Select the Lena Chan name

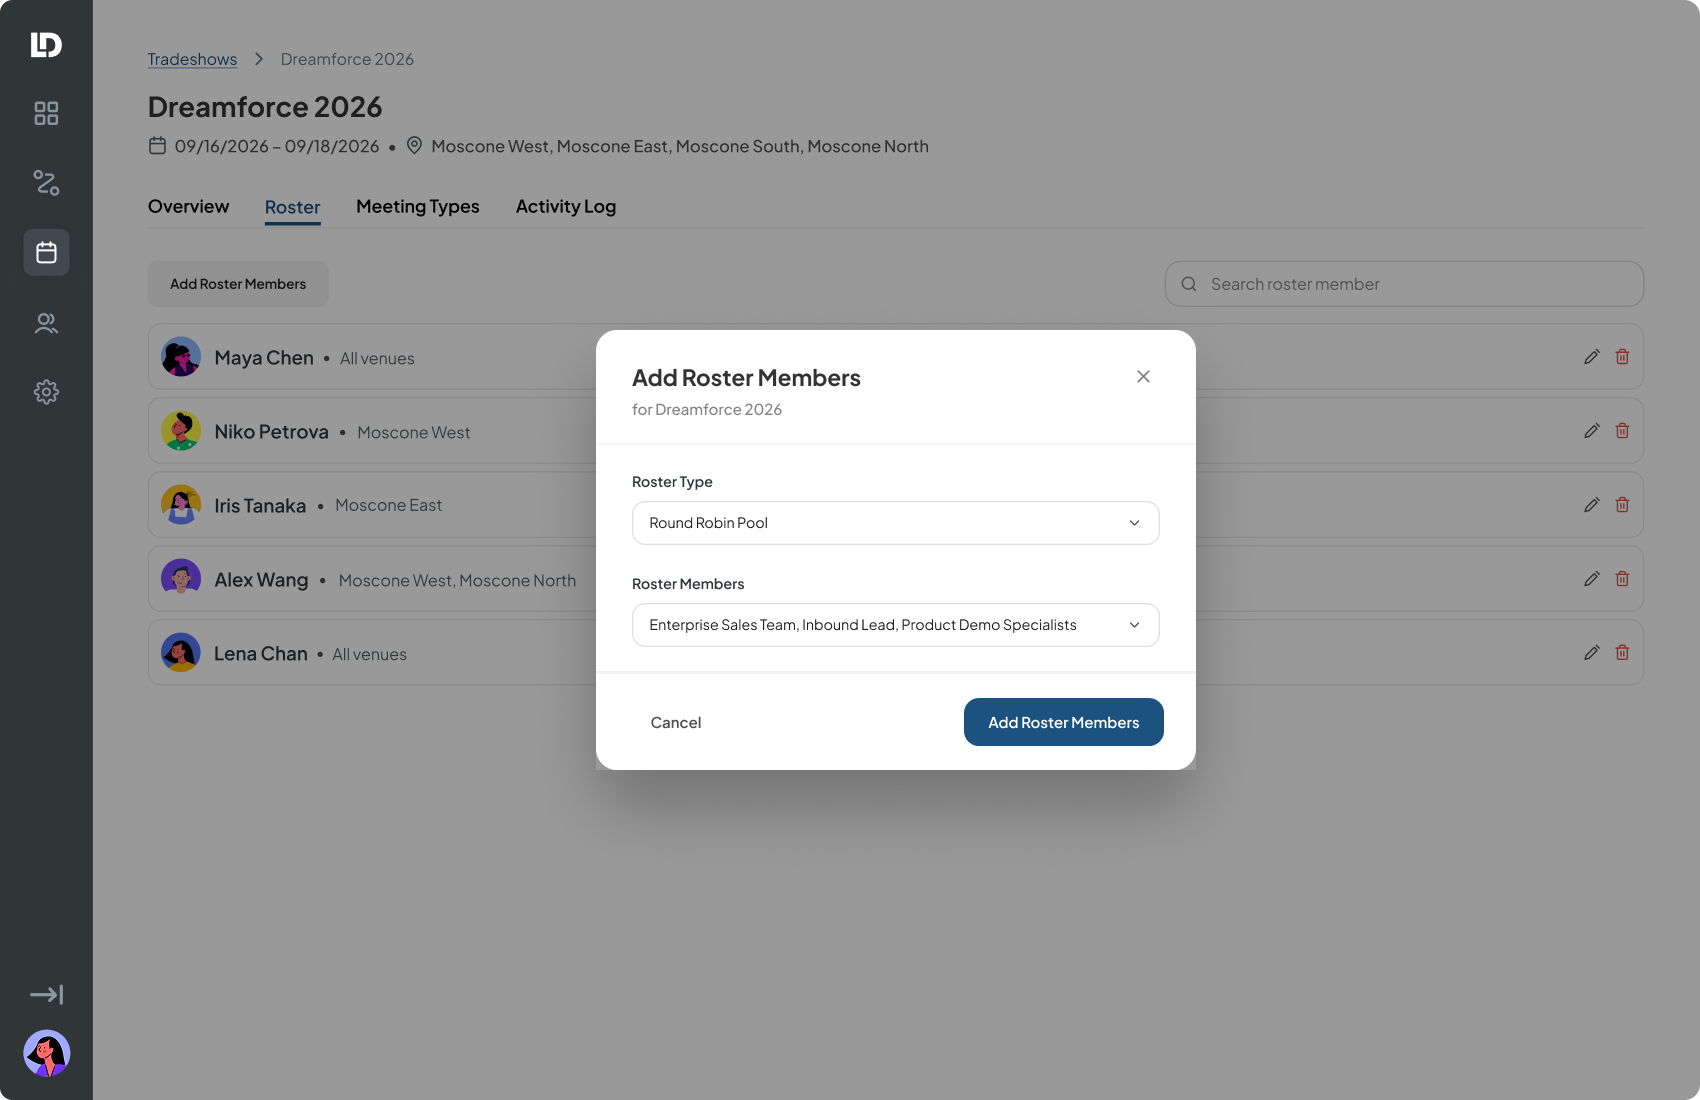261,654
